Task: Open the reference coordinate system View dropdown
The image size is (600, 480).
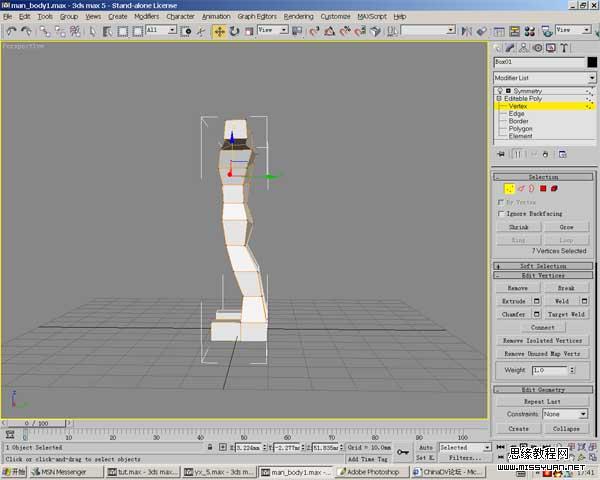Action: click(x=272, y=30)
